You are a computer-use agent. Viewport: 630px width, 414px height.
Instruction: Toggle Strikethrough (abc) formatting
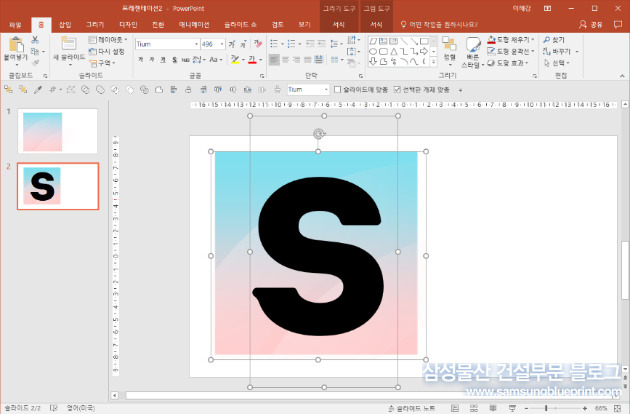coord(185,59)
